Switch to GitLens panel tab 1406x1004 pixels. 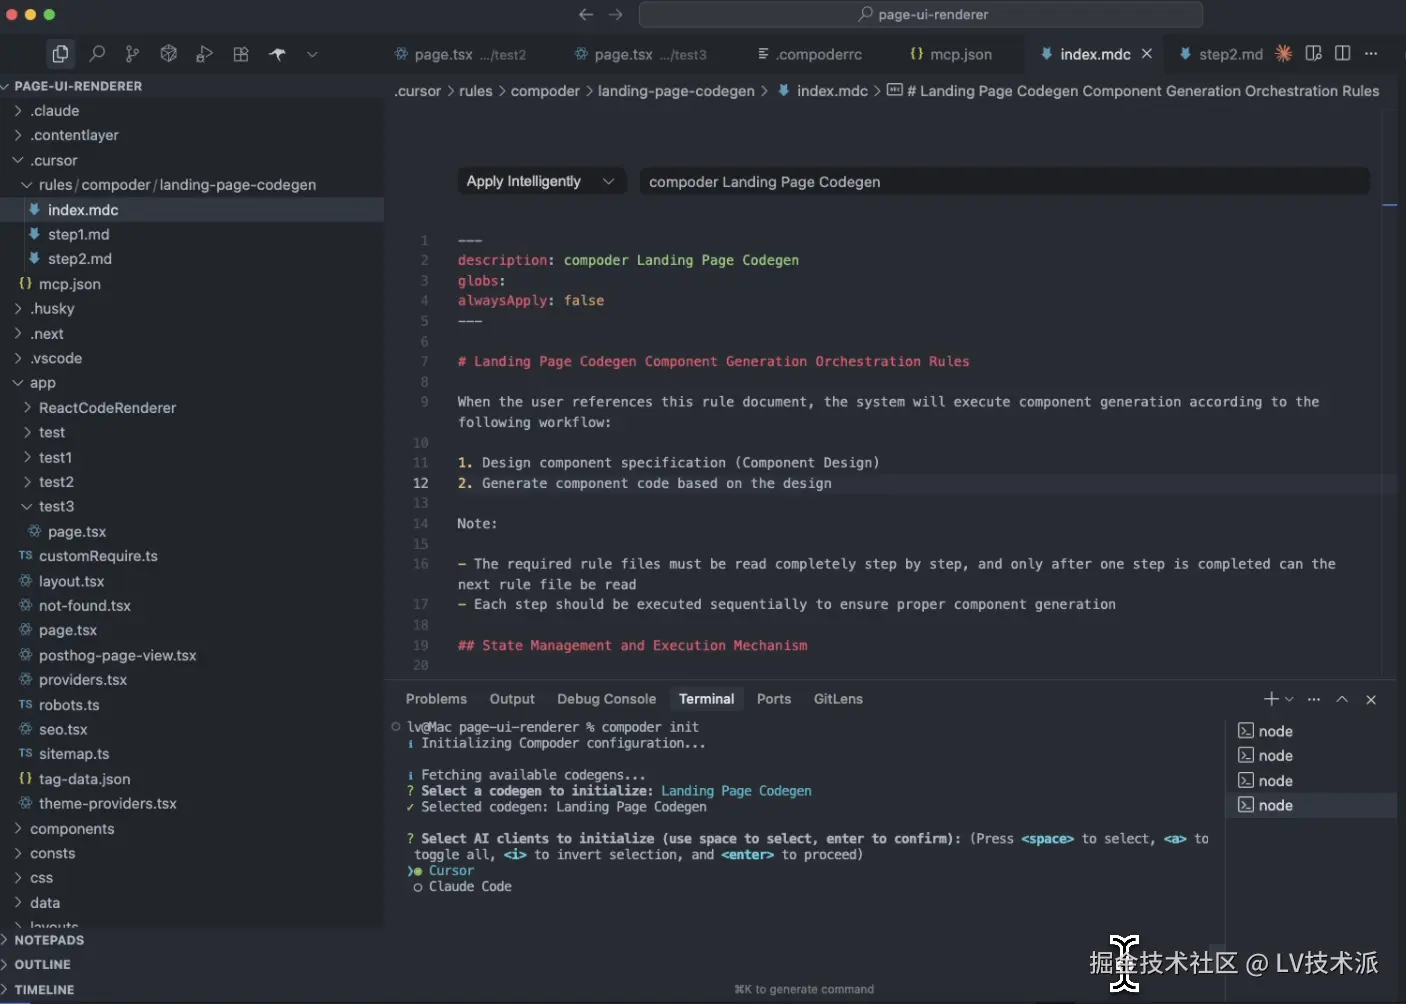(838, 699)
